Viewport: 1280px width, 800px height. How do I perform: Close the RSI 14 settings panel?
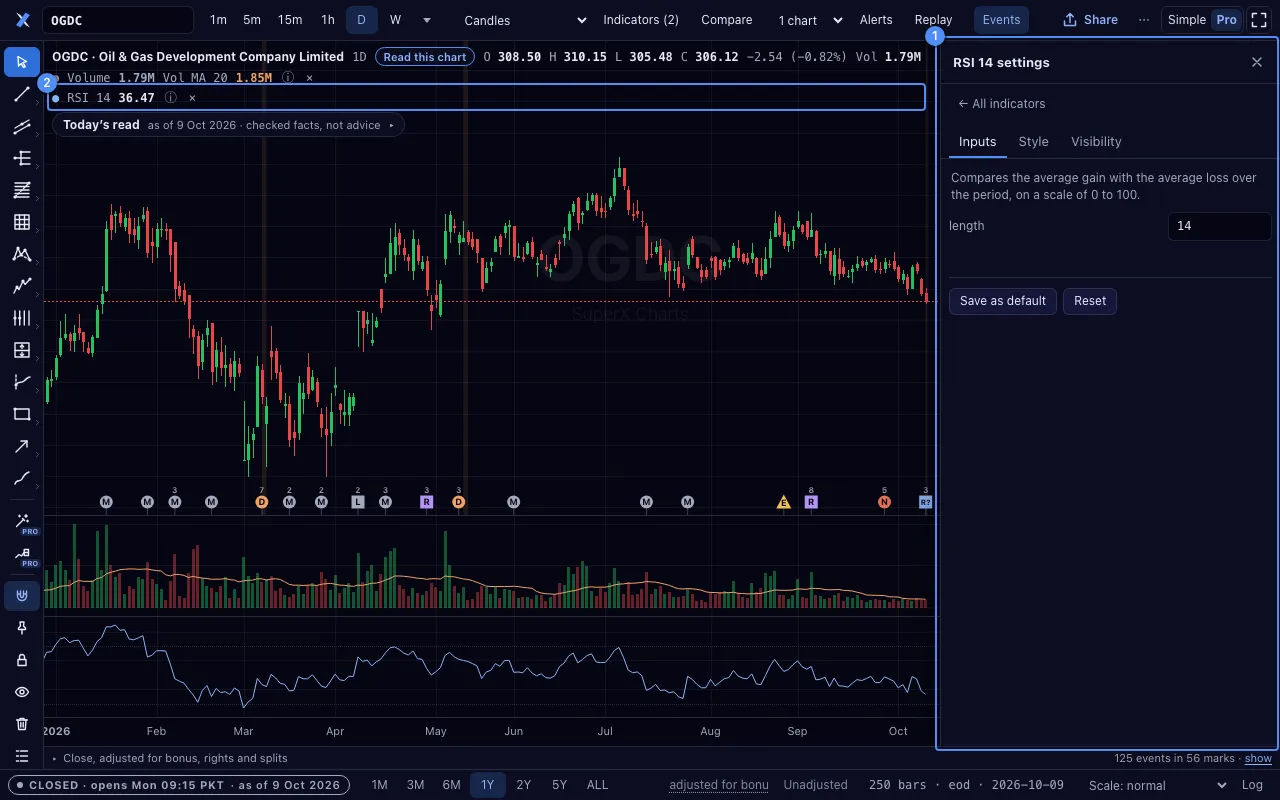1257,62
